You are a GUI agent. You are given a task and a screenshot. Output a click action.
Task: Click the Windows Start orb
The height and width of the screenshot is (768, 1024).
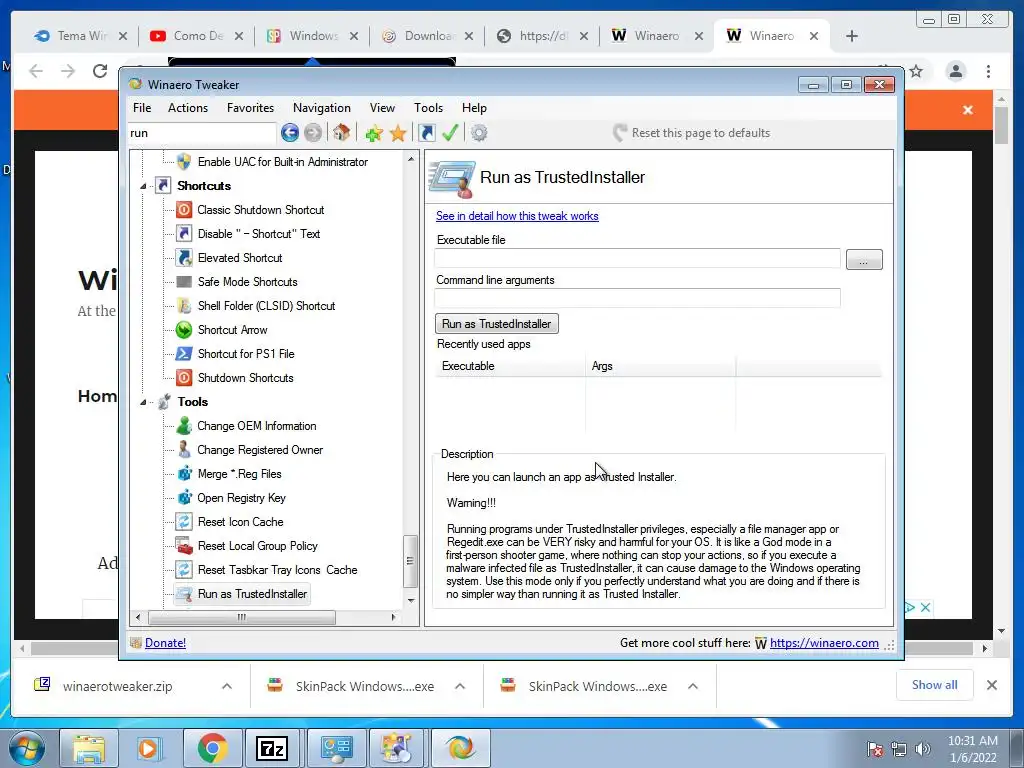click(27, 748)
